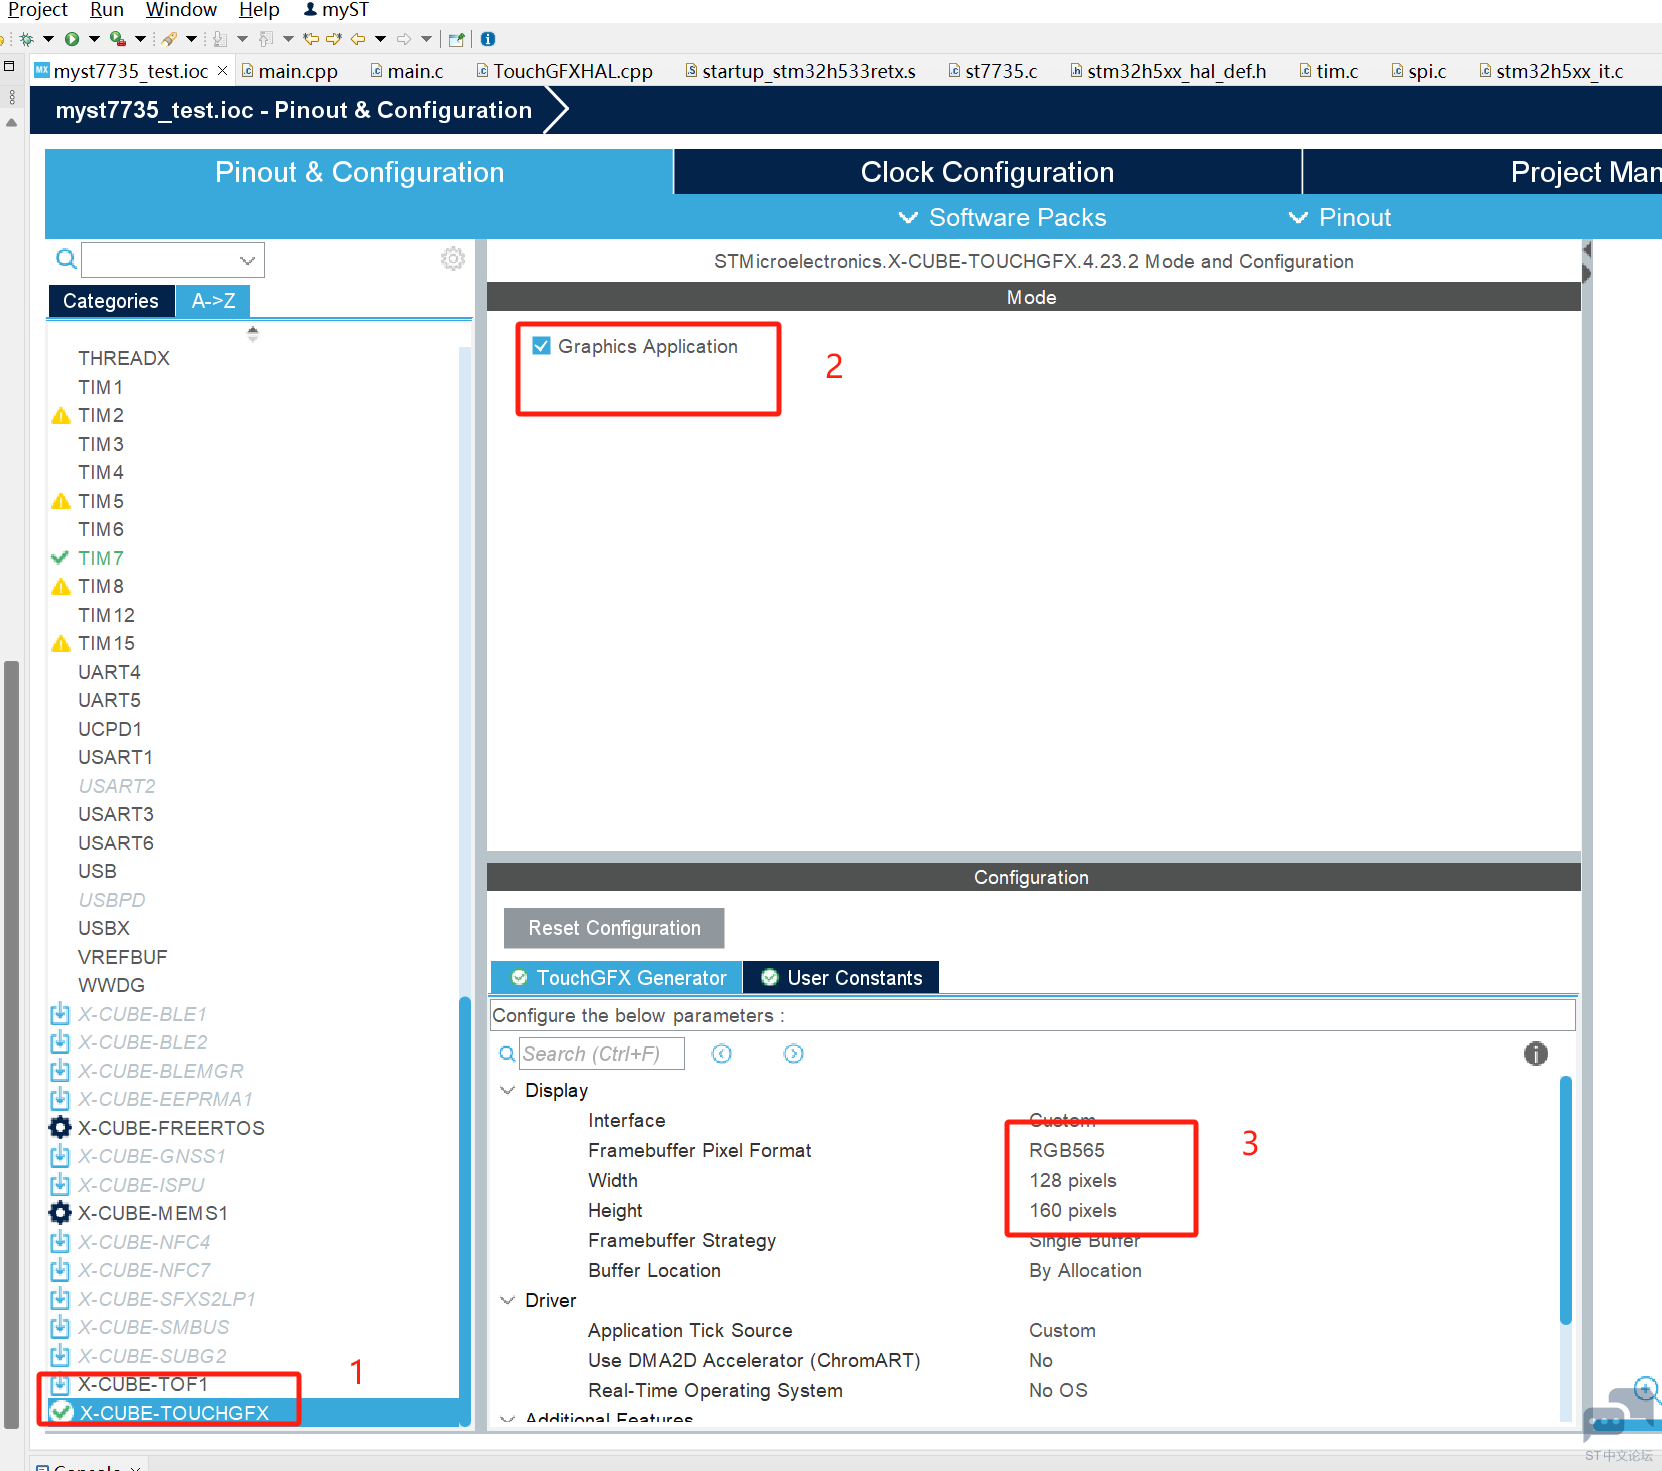Open the debug configurations dropdown arrow
The image size is (1662, 1471).
tap(47, 39)
